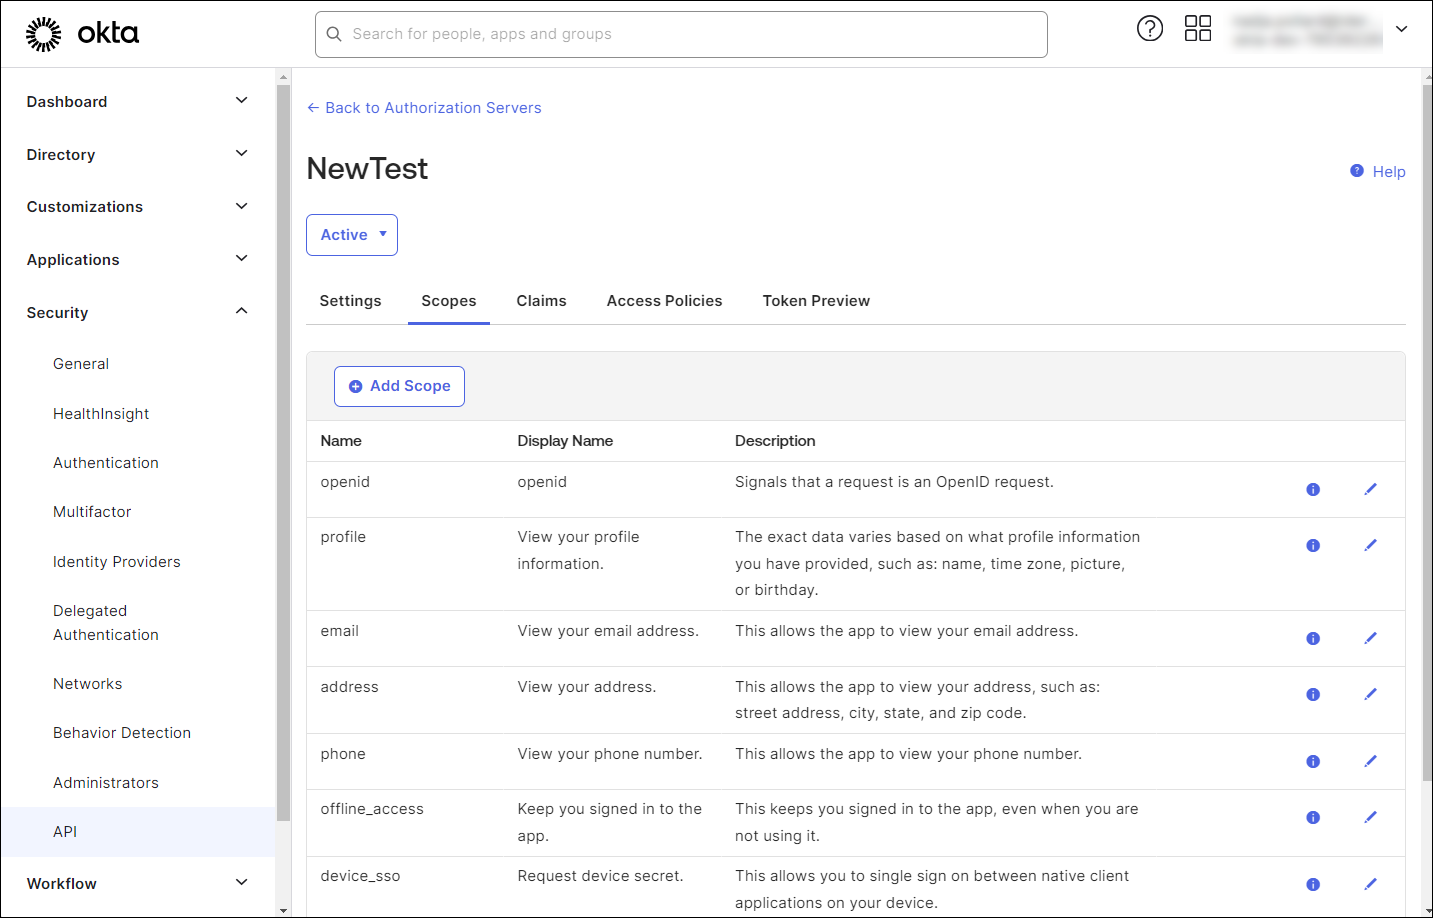Click the Add Scope button
Viewport: 1433px width, 918px height.
tap(399, 386)
